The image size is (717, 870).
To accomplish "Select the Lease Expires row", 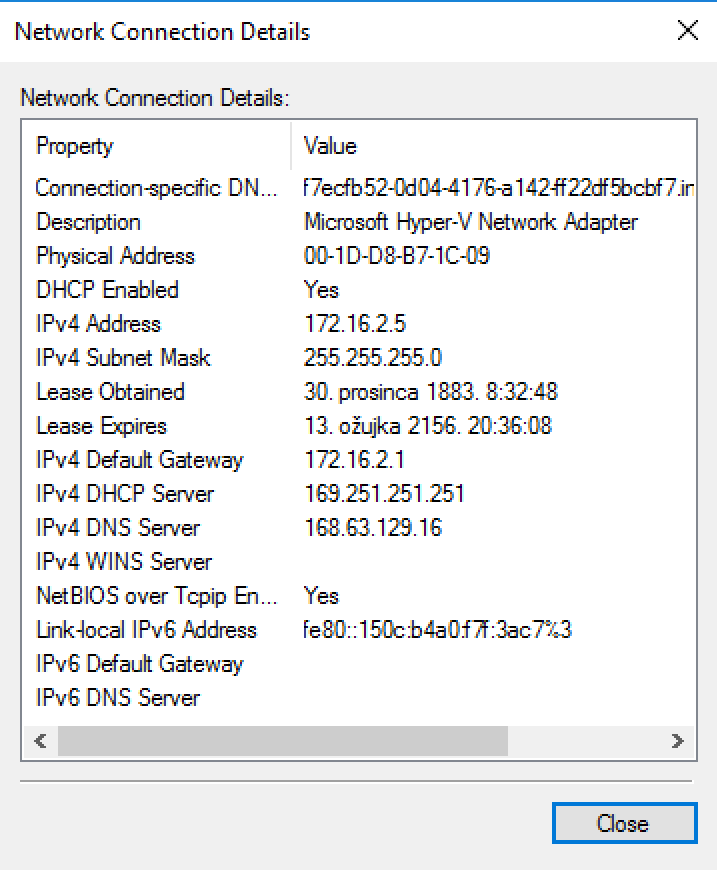I will coord(359,426).
